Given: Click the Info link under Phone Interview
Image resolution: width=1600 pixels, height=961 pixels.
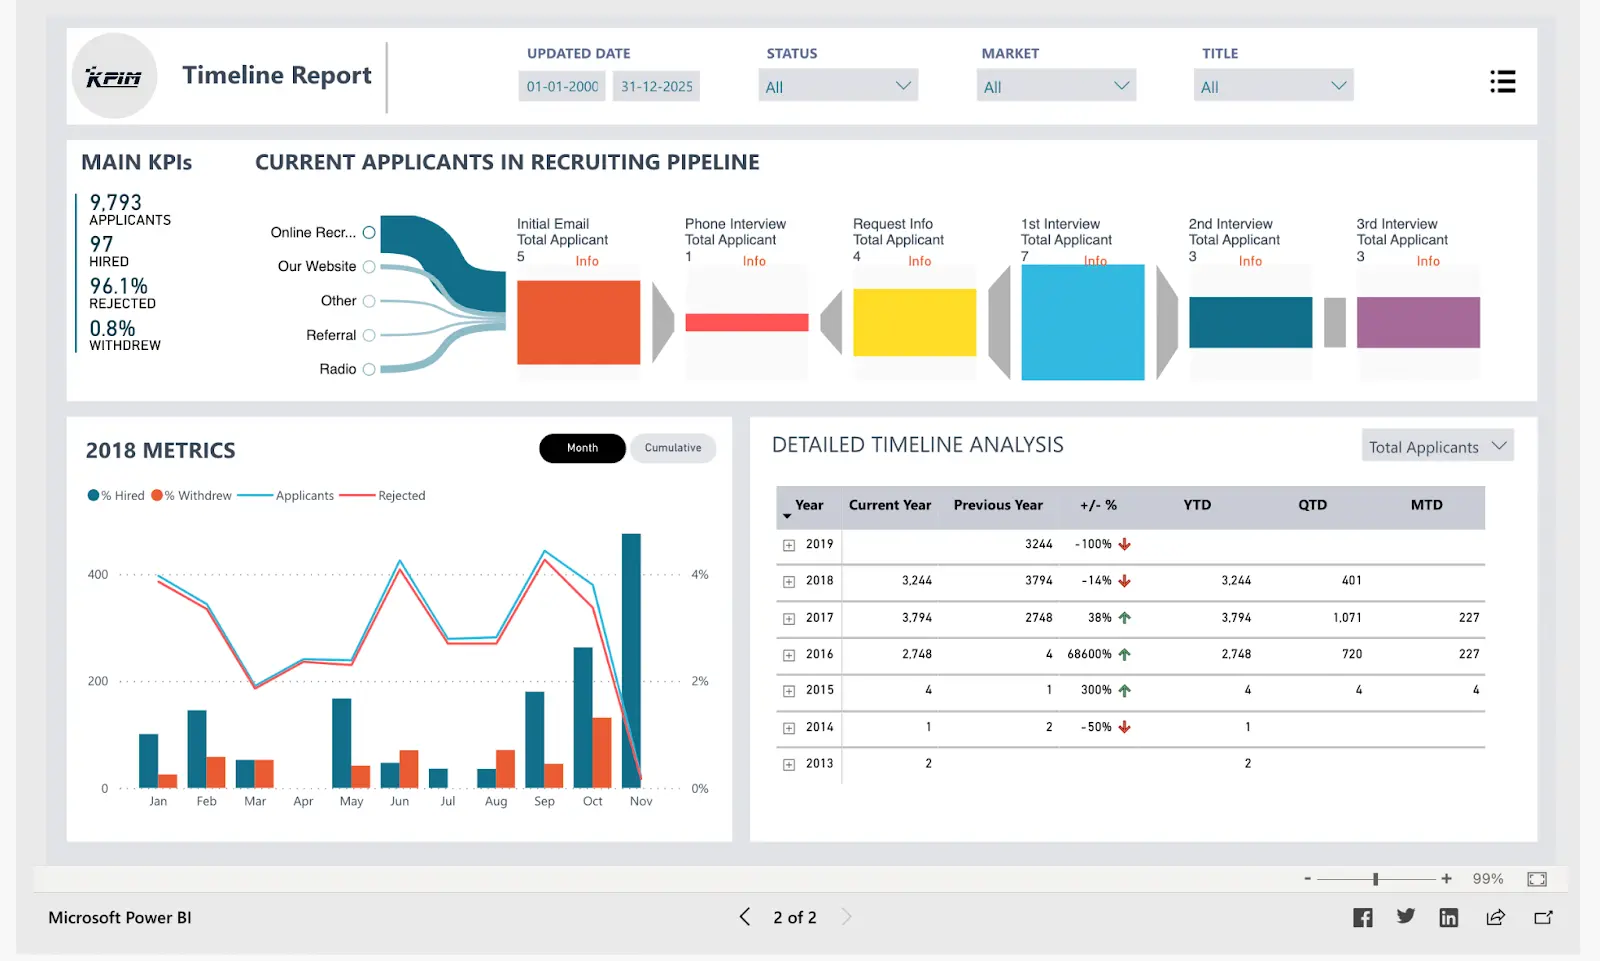Looking at the screenshot, I should pyautogui.click(x=753, y=261).
